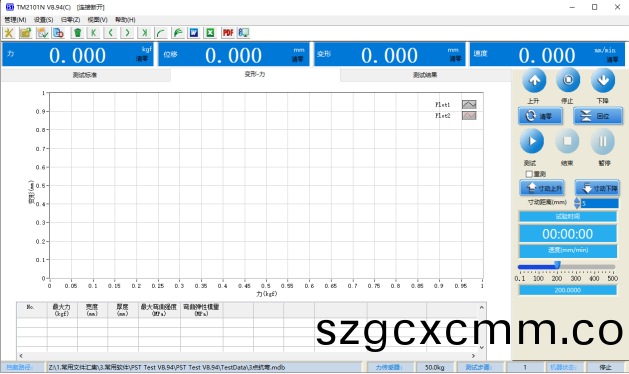This screenshot has height=374, width=629.
Task: Toggle Plot1 legend swatch
Action: coord(469,105)
